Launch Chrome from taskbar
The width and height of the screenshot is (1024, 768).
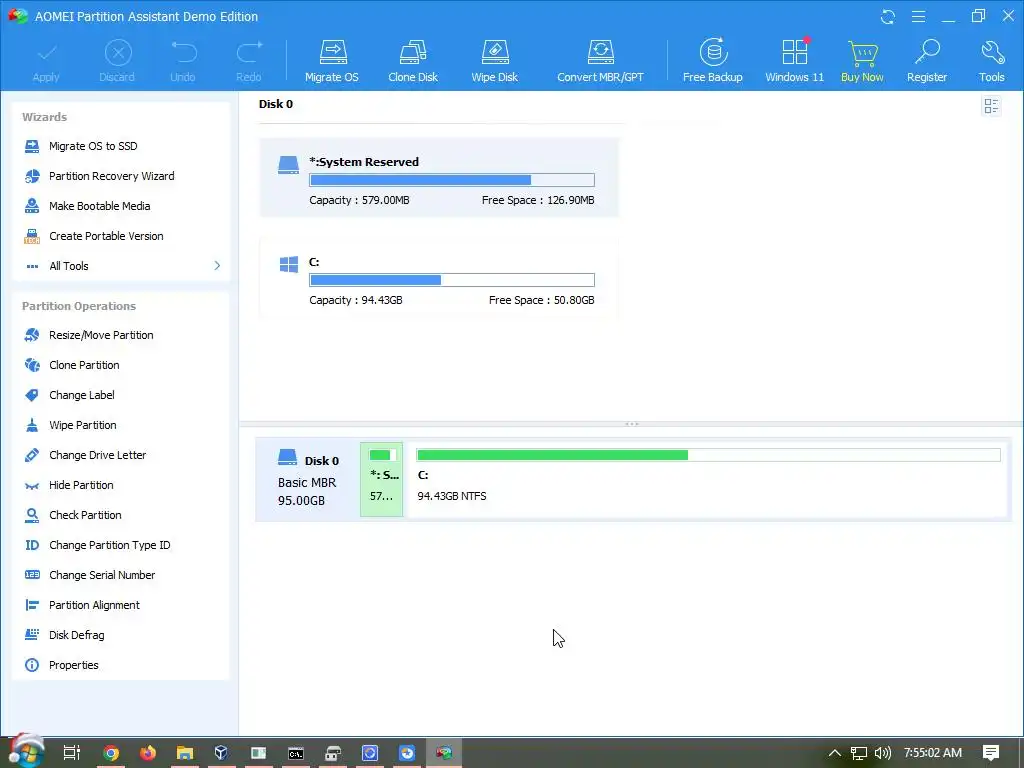[111, 753]
